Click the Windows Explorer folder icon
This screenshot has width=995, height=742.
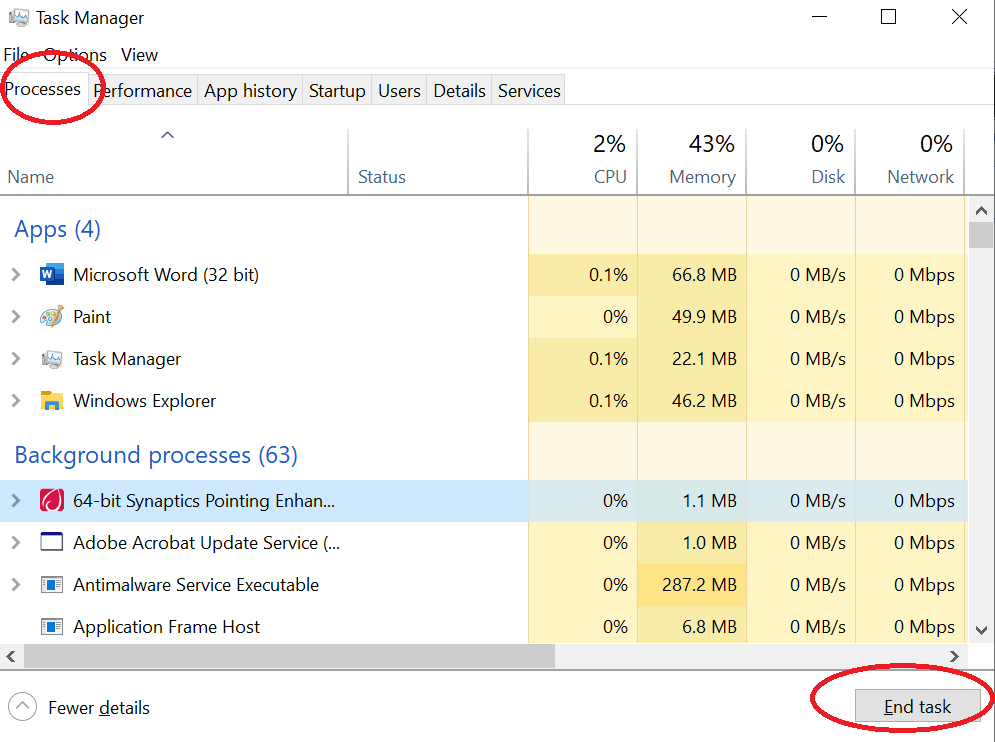coord(51,401)
